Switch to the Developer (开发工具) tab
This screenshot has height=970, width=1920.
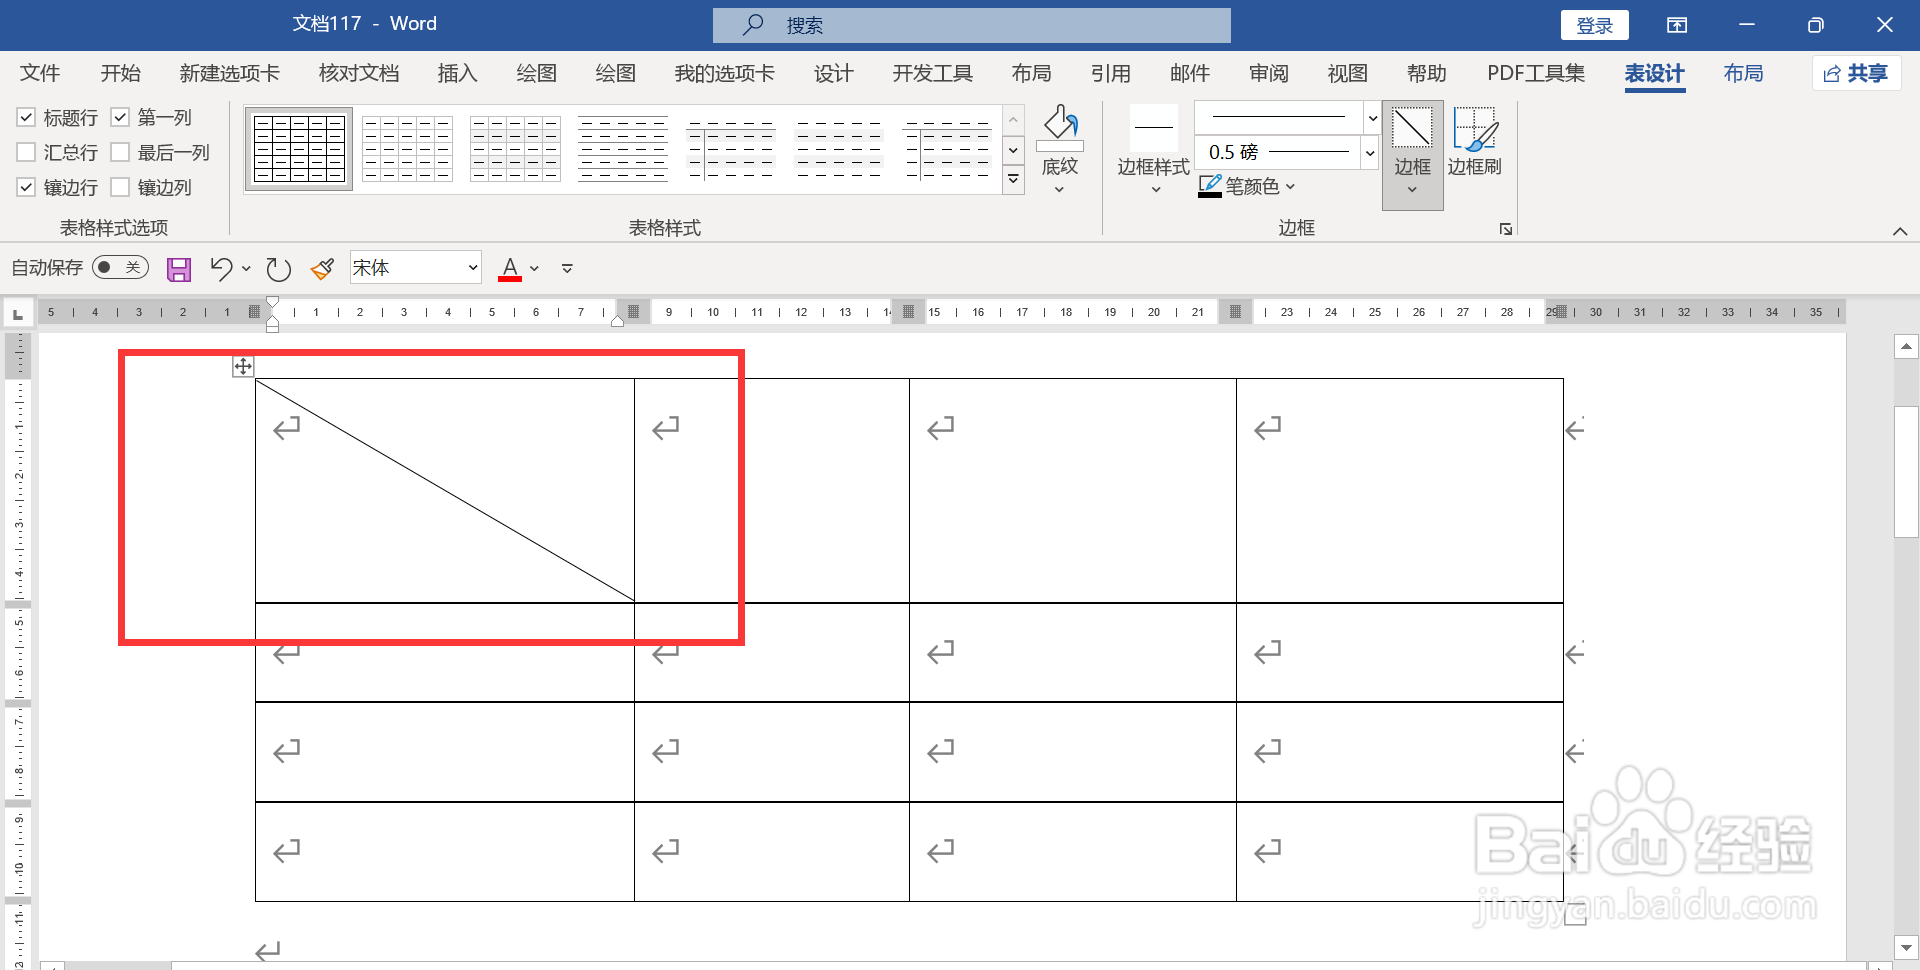point(932,74)
